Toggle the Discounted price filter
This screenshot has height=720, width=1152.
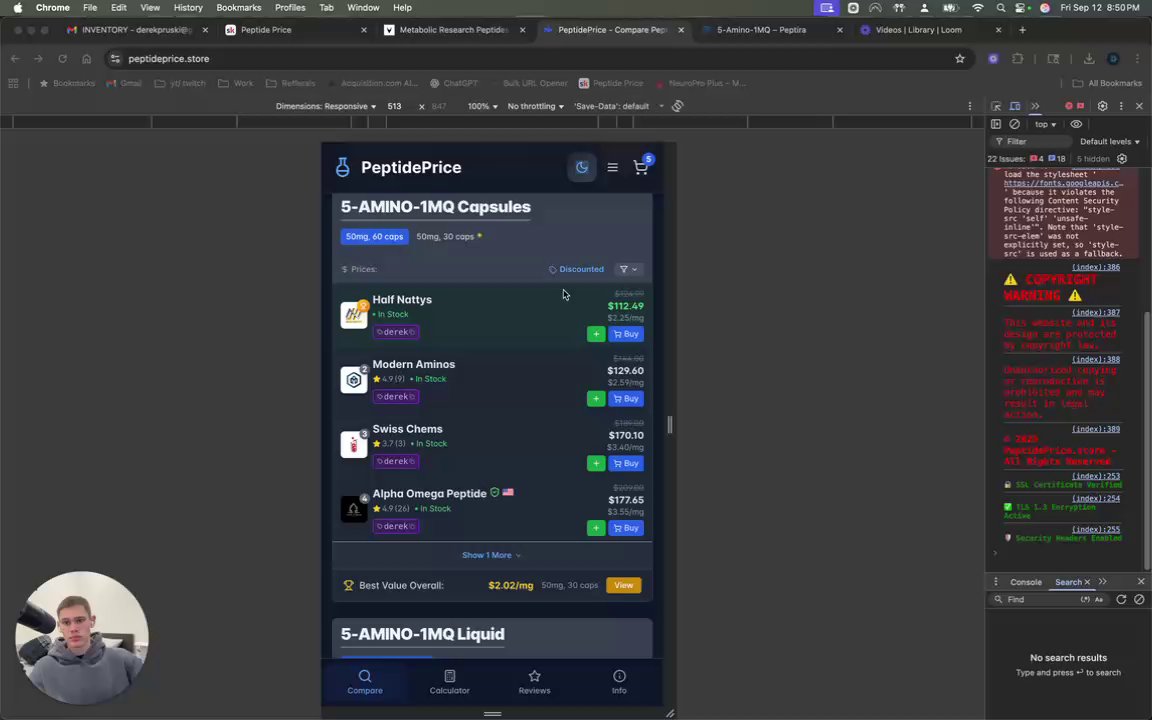tap(577, 270)
